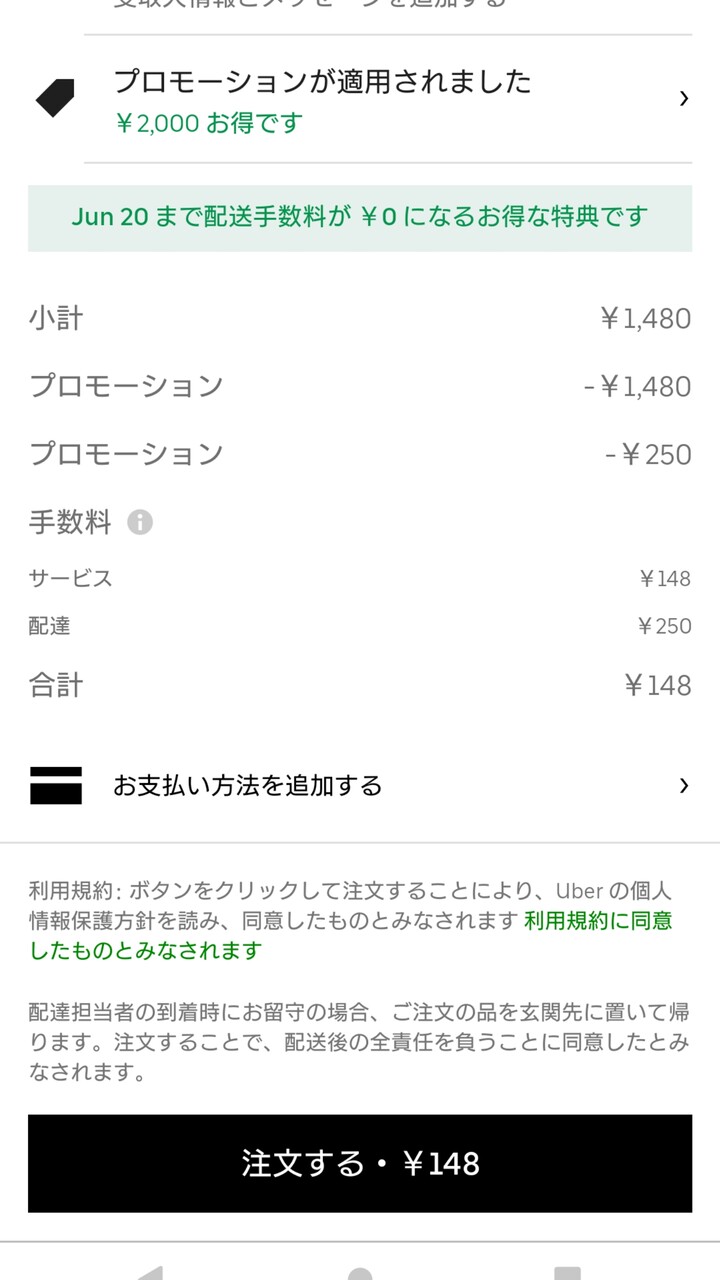Tap the -¥1,480 promotion discount row
Screen dimensions: 720x1280
(x=360, y=386)
